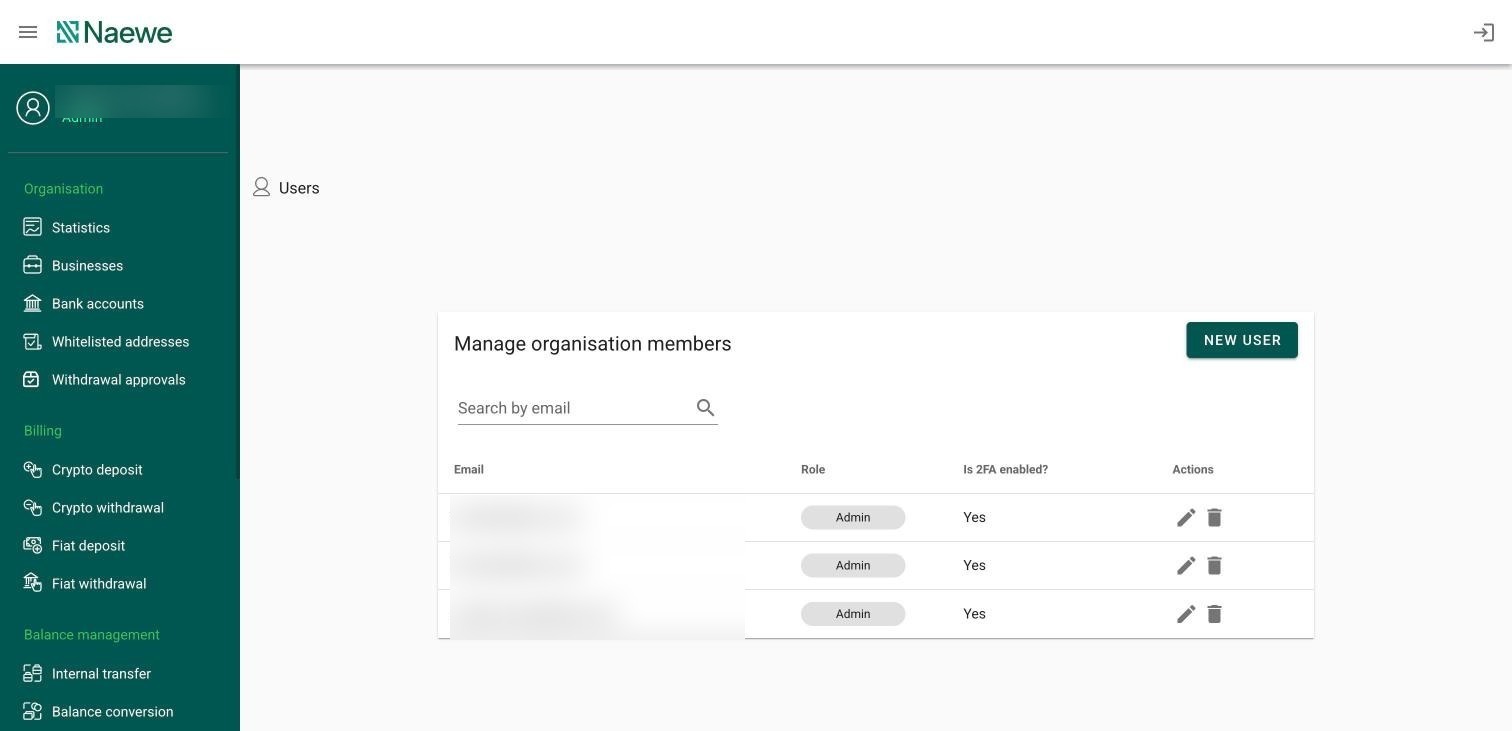The width and height of the screenshot is (1512, 731).
Task: Delete the second Admin user row
Action: pos(1214,565)
